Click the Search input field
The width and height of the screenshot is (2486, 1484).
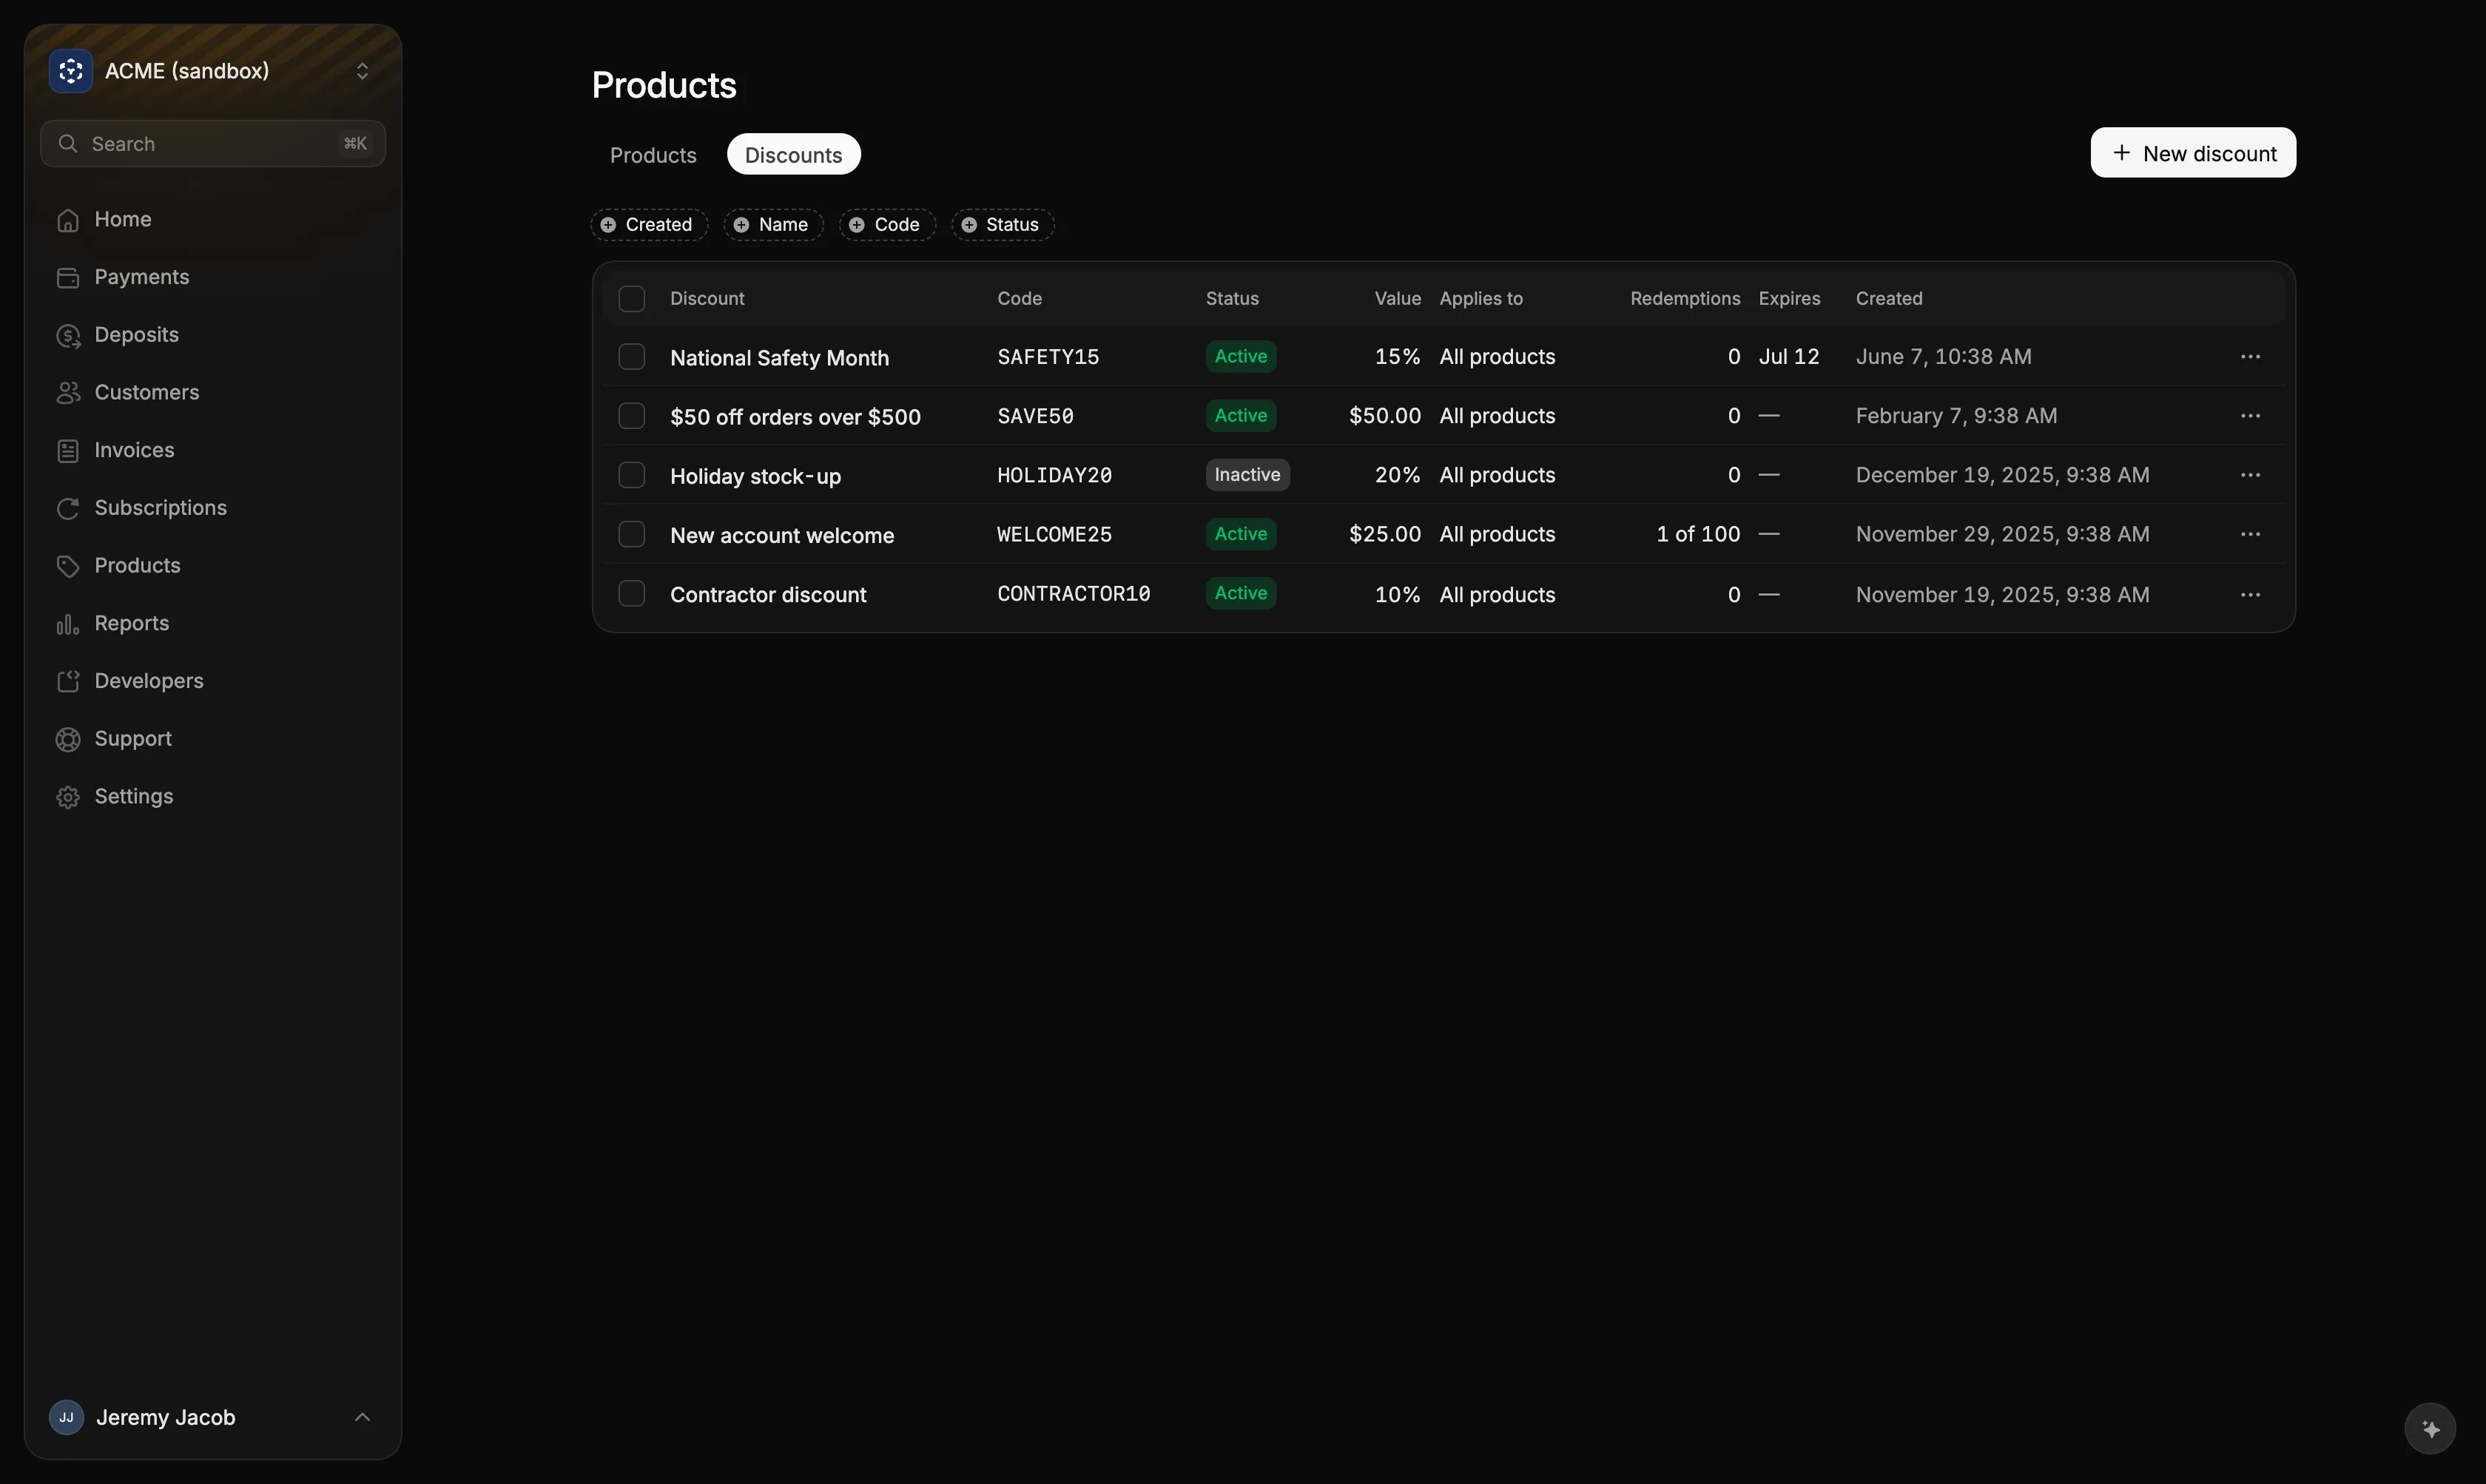213,144
